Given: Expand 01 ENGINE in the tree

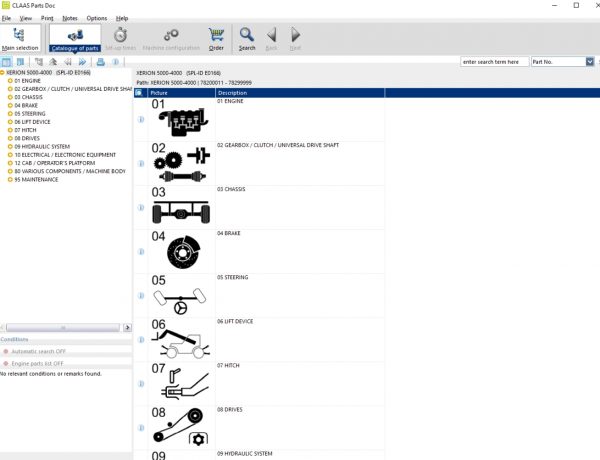Looking at the screenshot, I should coord(10,81).
